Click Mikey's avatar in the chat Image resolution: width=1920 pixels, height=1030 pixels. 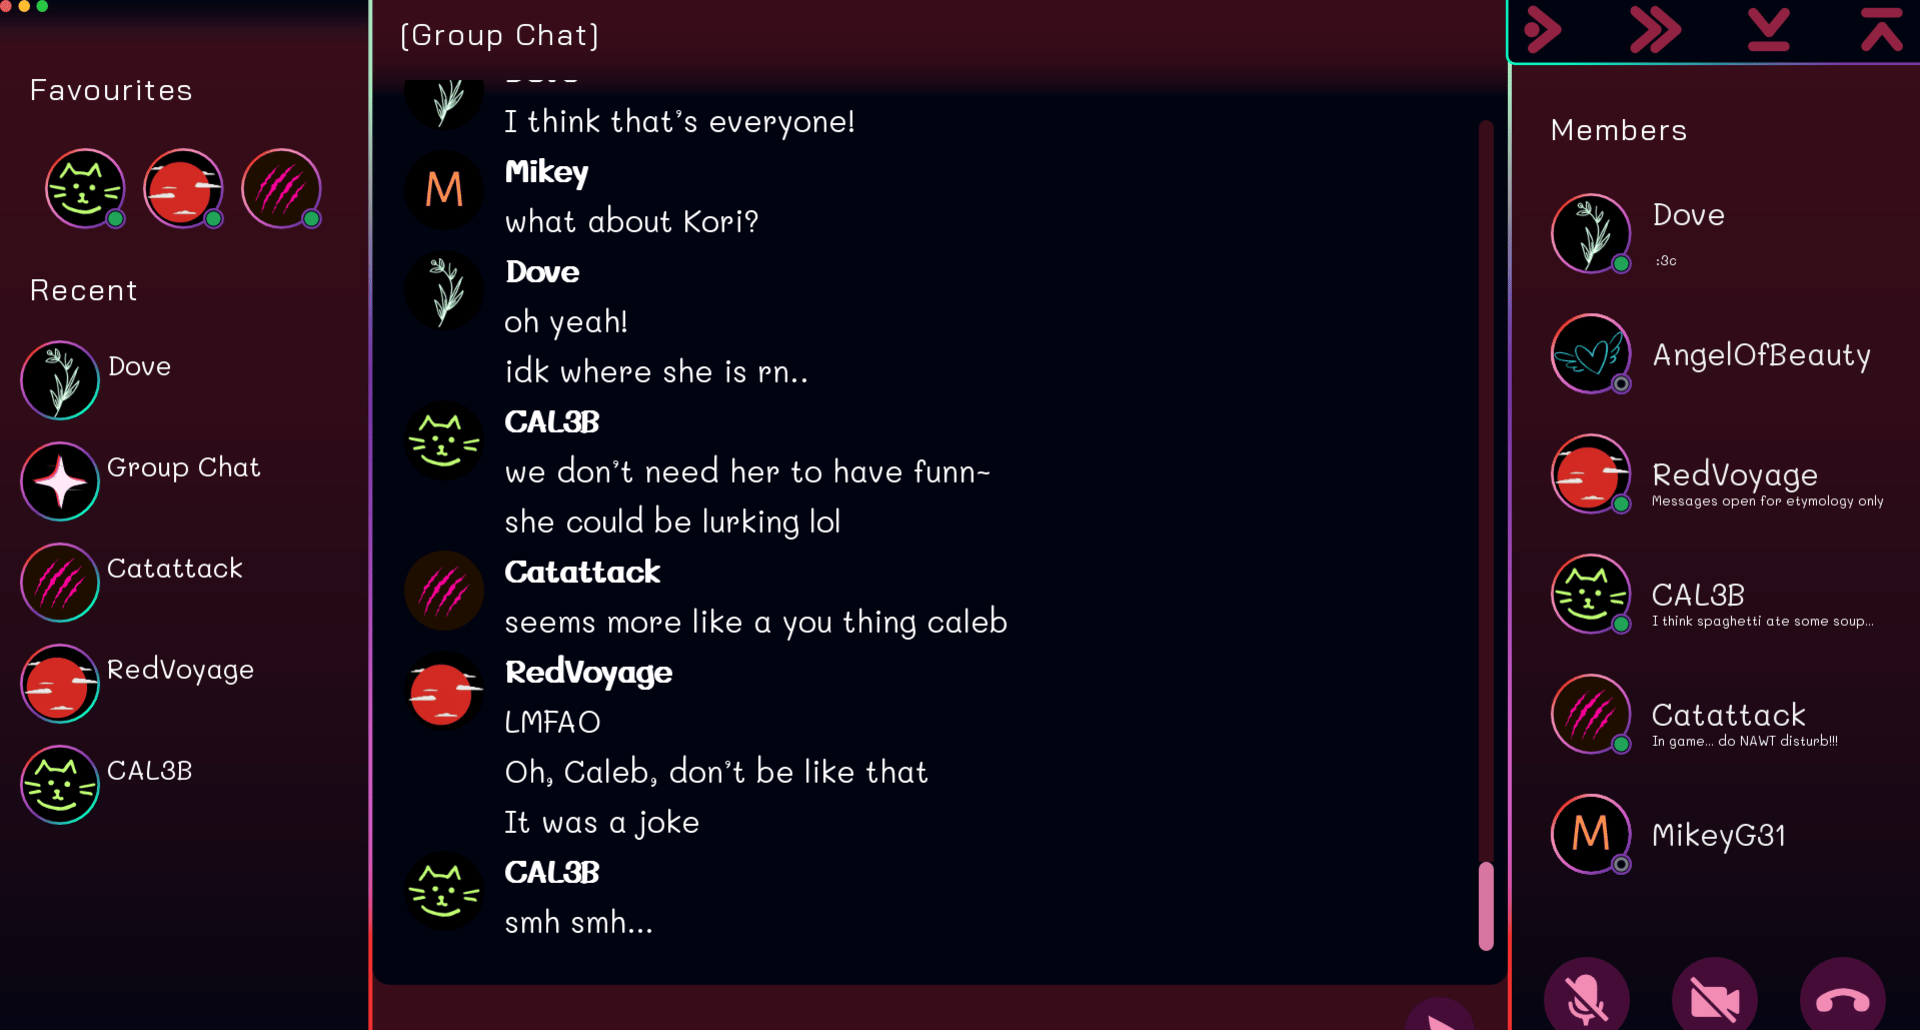444,190
